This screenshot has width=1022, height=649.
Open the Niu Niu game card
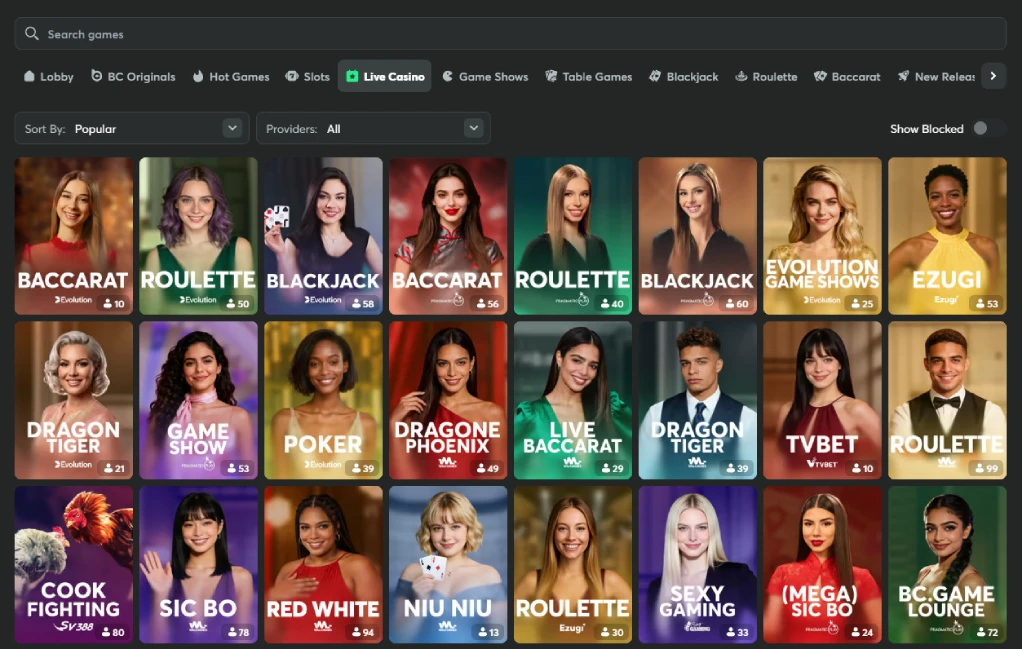click(x=448, y=564)
